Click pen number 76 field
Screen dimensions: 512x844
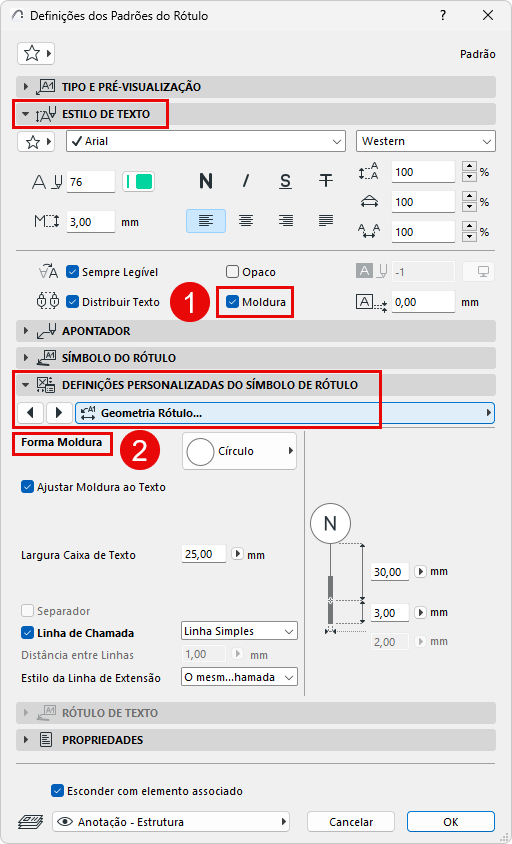coord(90,181)
